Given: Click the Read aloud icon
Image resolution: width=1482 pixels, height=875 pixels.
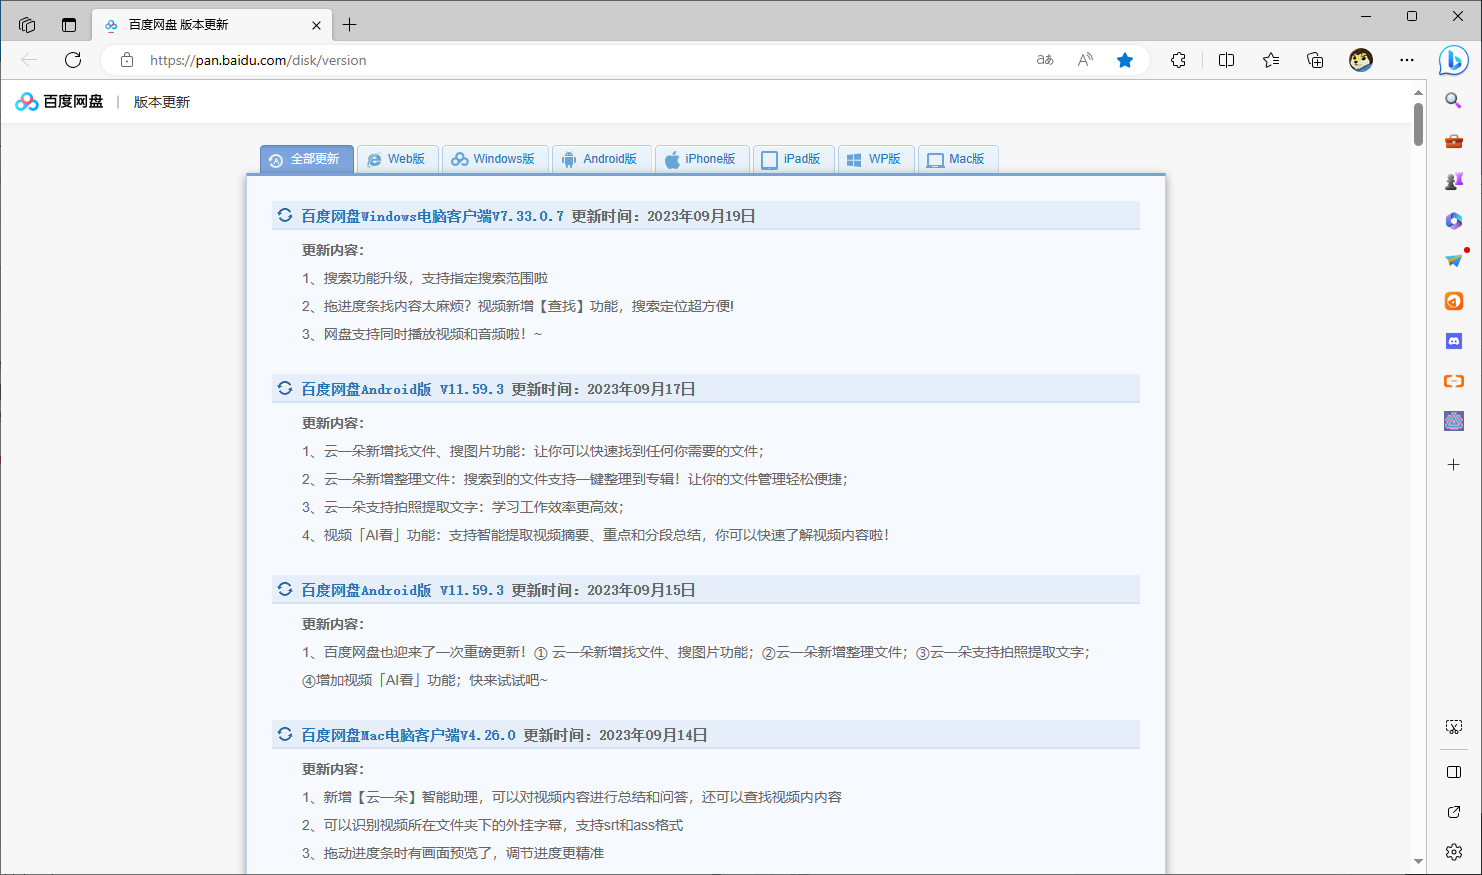Looking at the screenshot, I should (1085, 60).
